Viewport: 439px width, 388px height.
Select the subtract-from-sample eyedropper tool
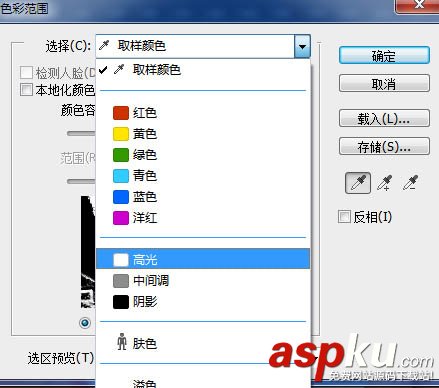410,183
